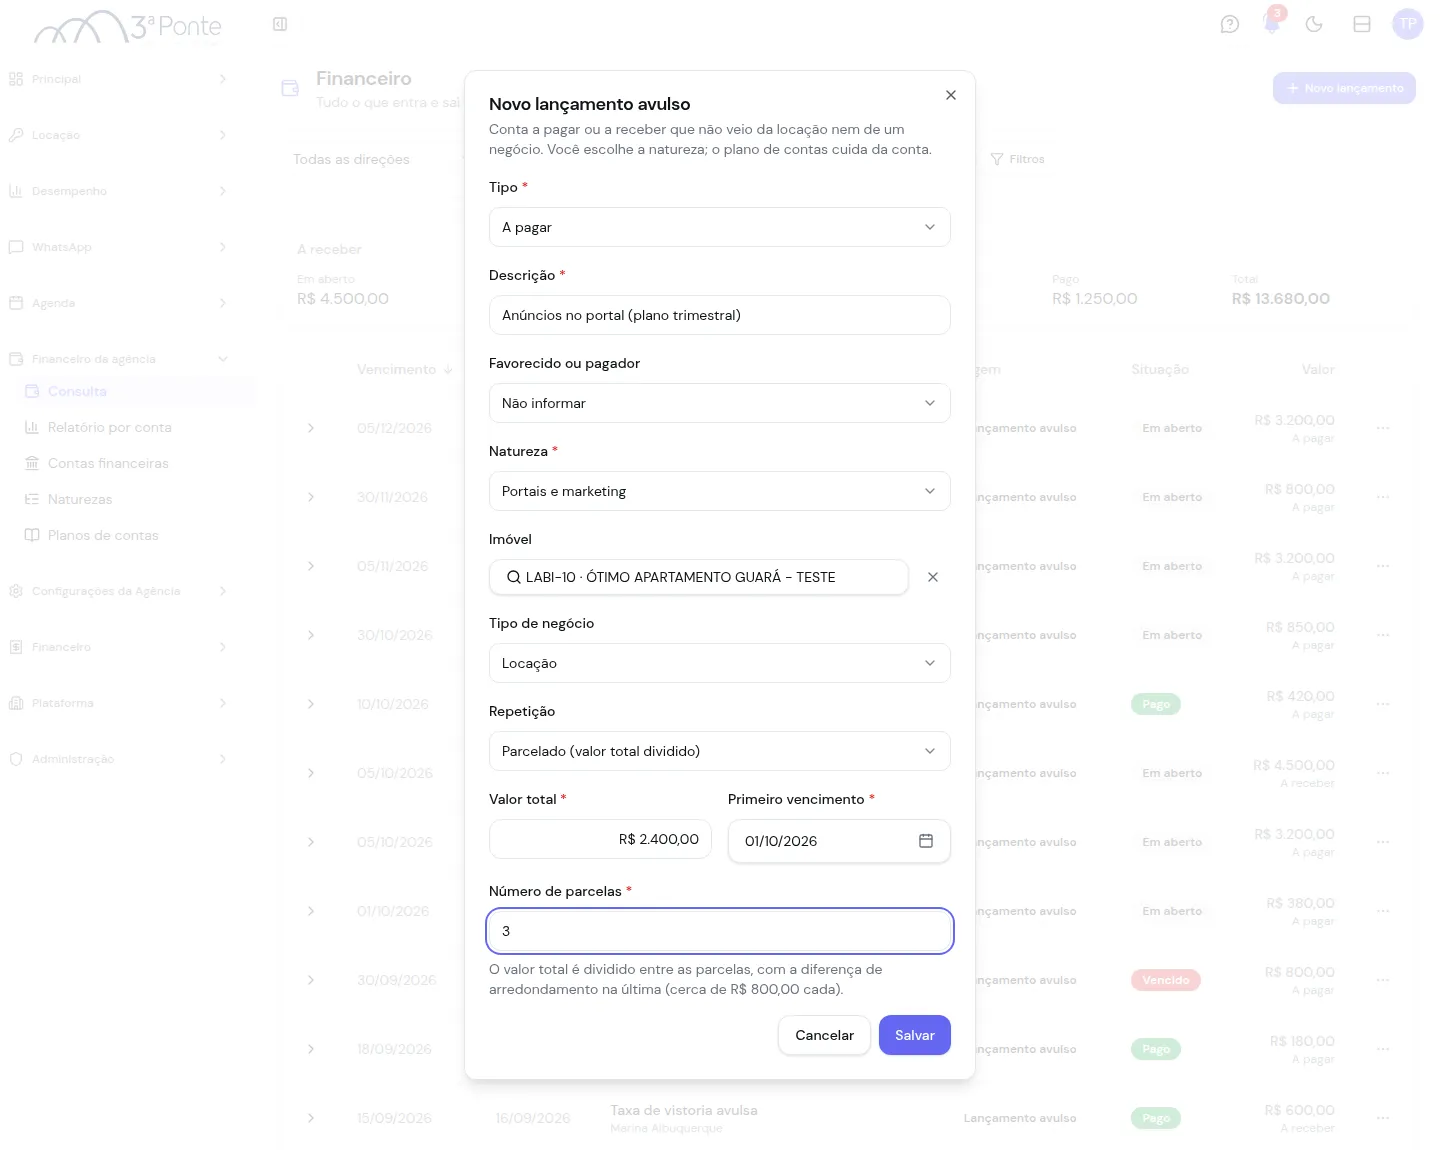The image size is (1440, 1150).
Task: Open the Filtros filter button
Action: click(x=1017, y=159)
